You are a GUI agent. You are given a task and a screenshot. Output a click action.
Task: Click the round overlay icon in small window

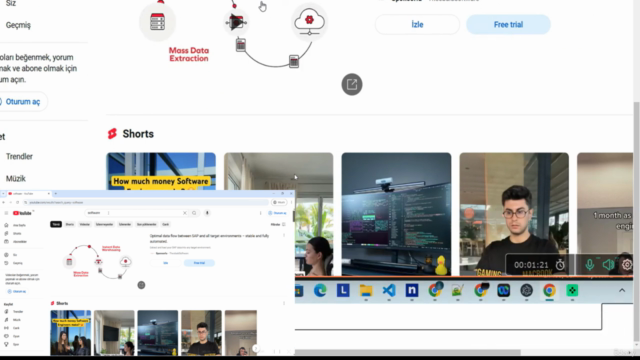click(x=141, y=285)
